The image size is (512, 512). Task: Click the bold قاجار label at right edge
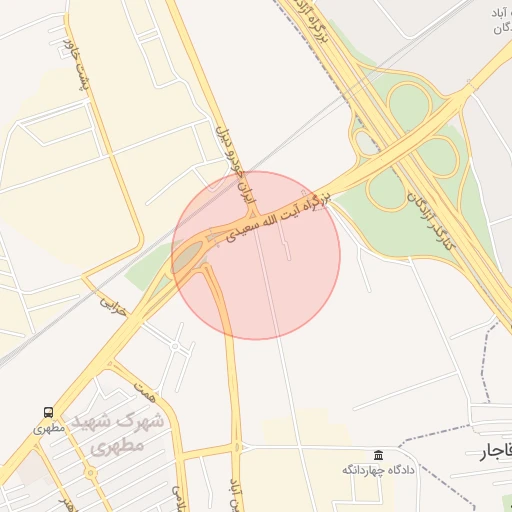click(x=496, y=452)
